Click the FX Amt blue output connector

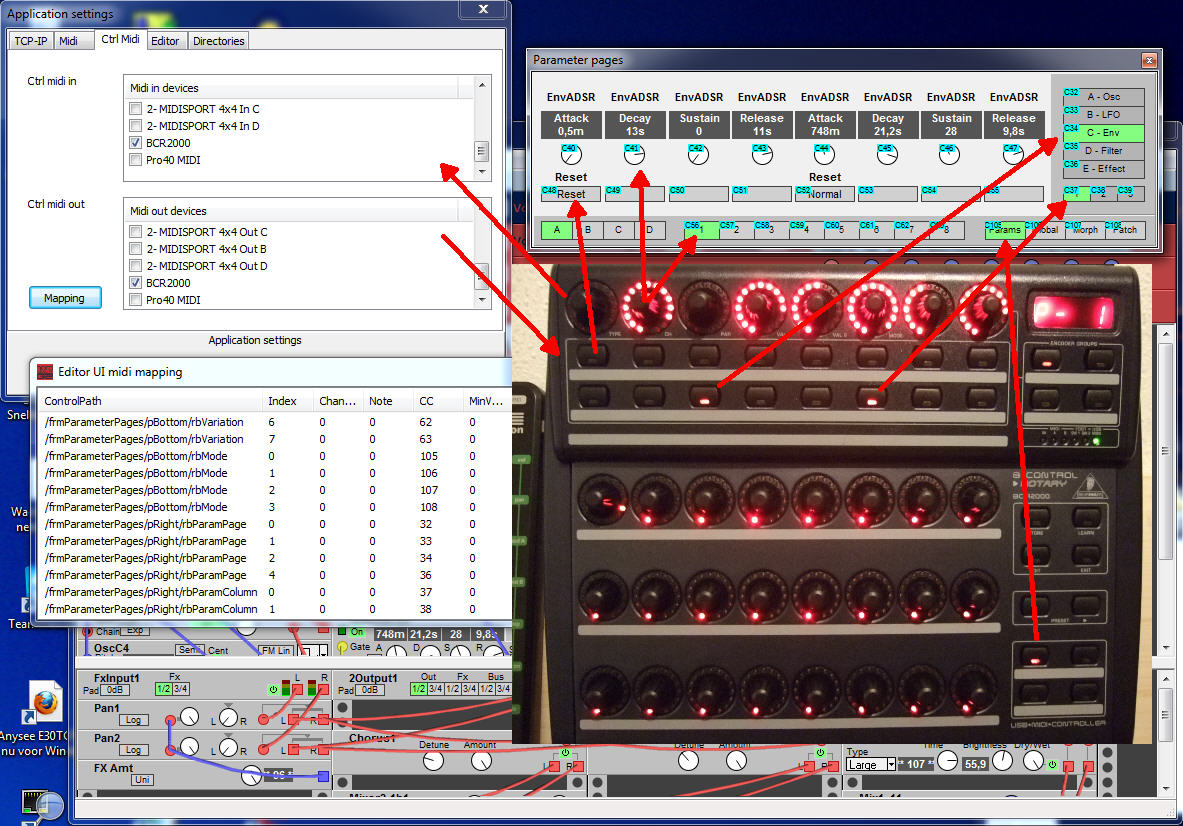click(x=323, y=777)
